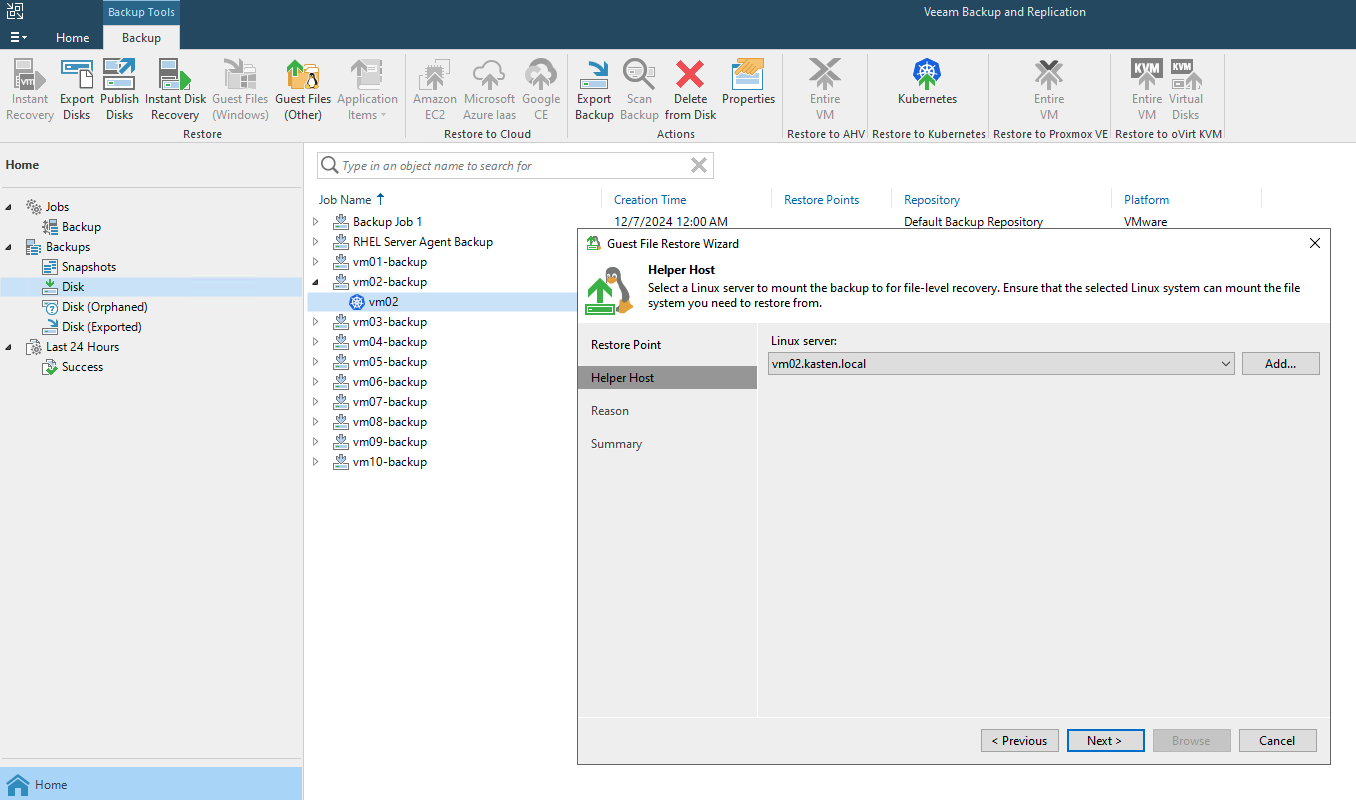This screenshot has width=1356, height=800.
Task: Click the Backup Tools contextual tab
Action: tap(141, 12)
